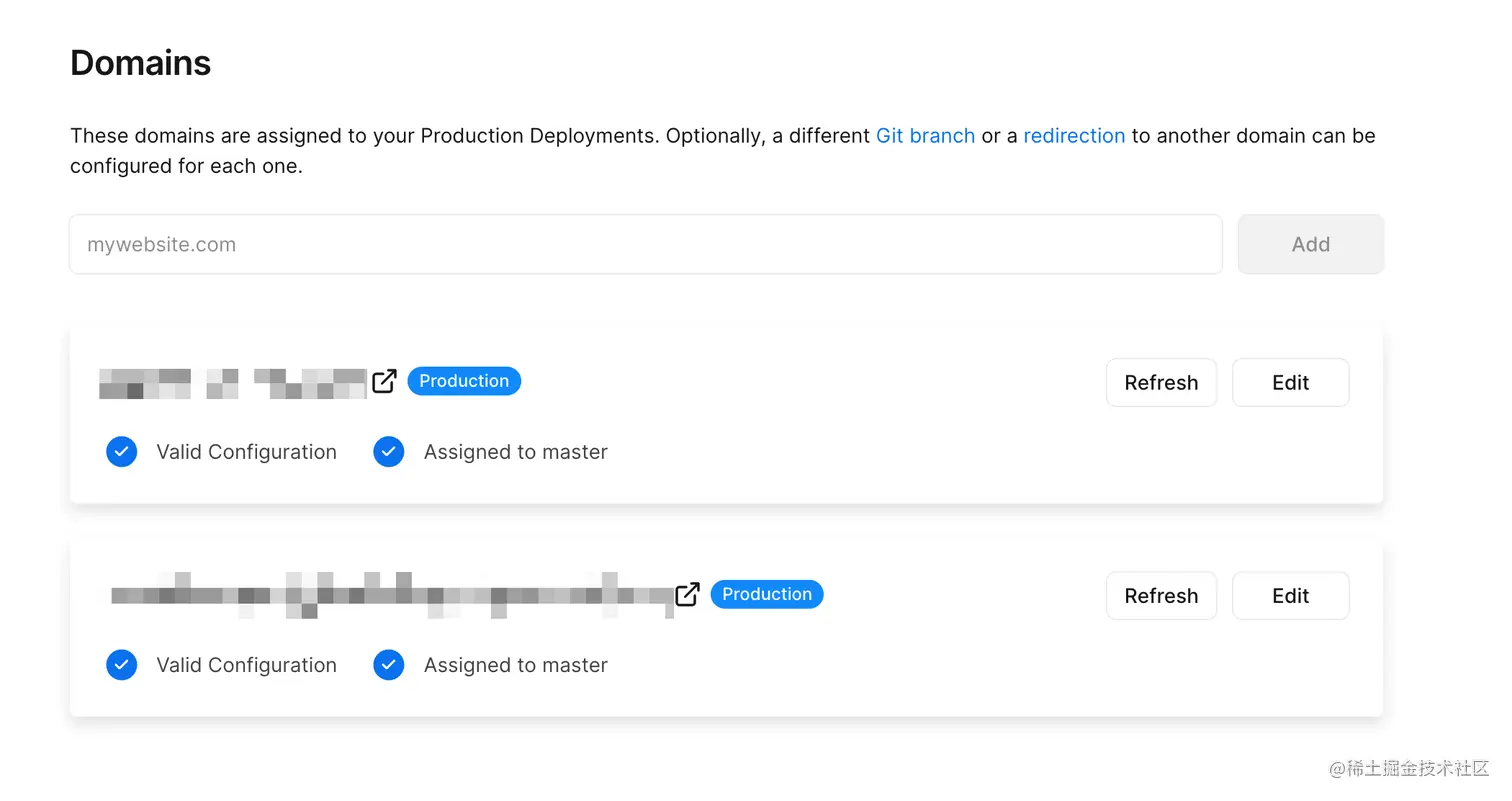The image size is (1512, 801).
Task: Edit the second domain entry
Action: pos(1290,596)
